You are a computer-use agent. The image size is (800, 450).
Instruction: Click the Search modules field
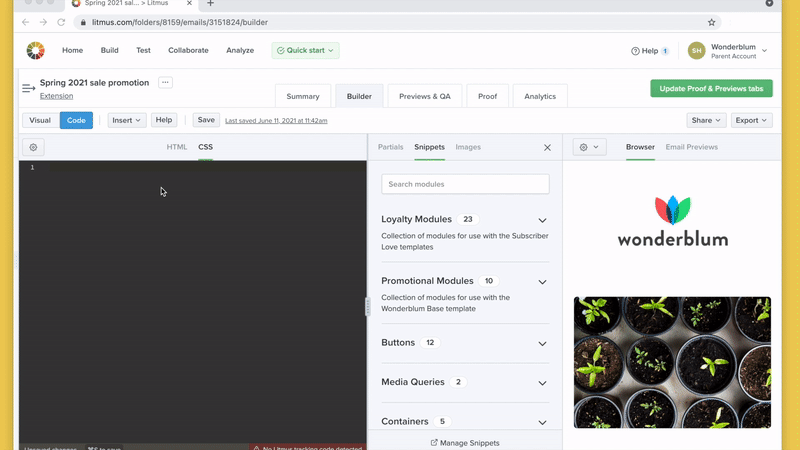click(x=465, y=184)
